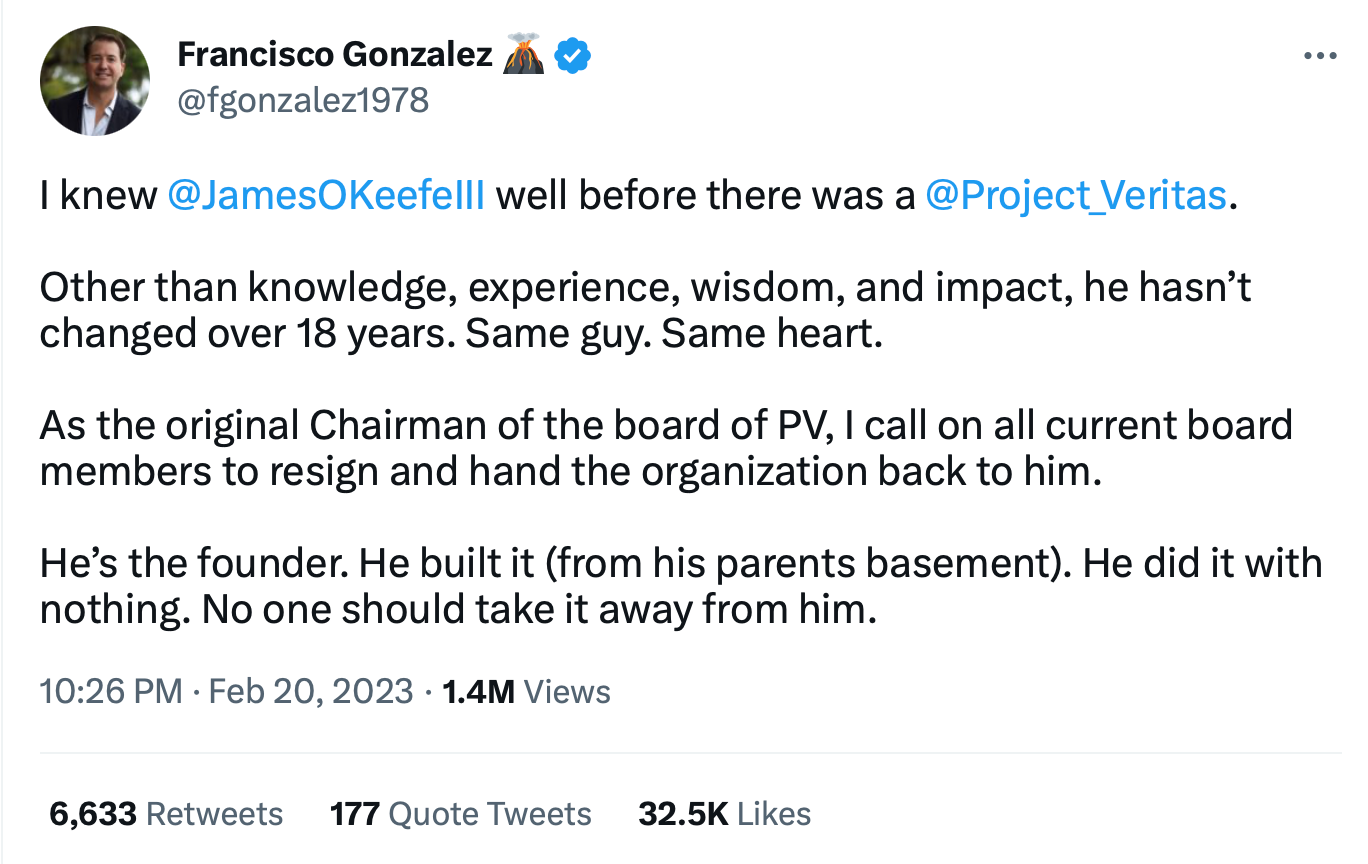
Task: Click the @fgonzalez1978 handle
Action: [303, 99]
